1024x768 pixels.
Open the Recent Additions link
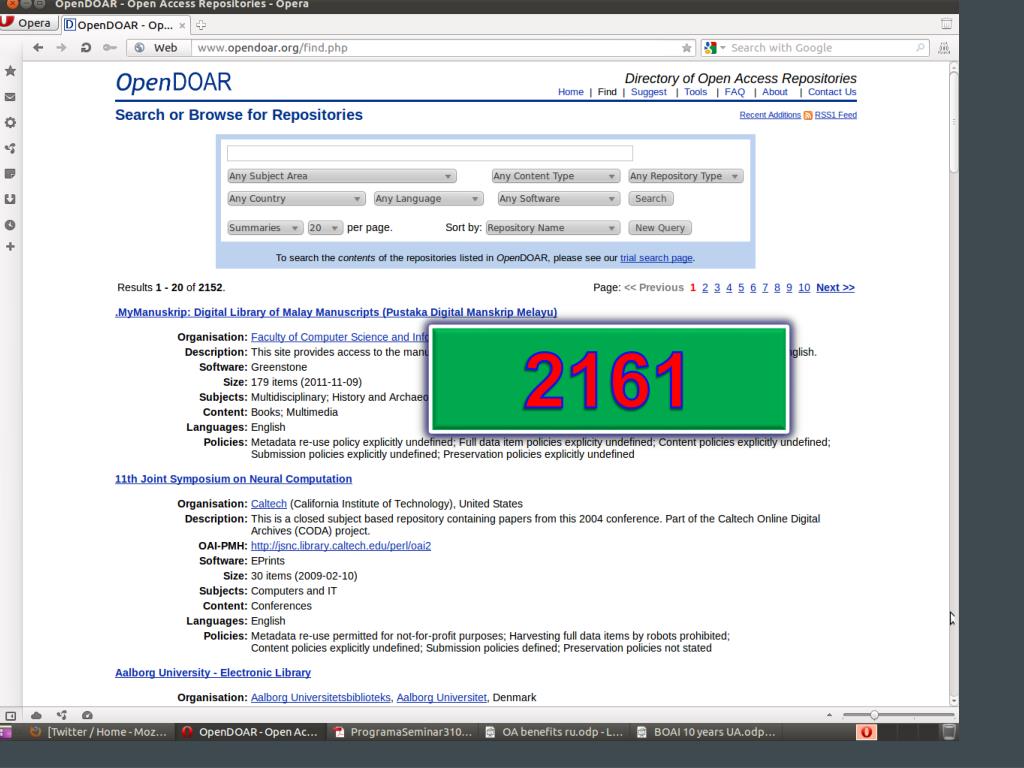770,115
